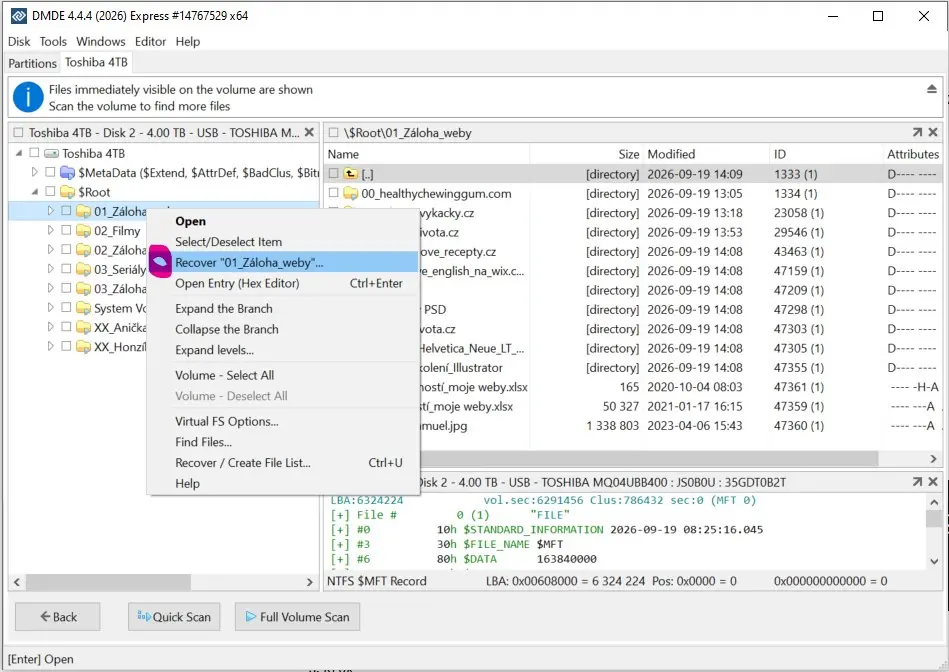Sort file list by Name column
Image resolution: width=949 pixels, height=672 pixels.
427,154
